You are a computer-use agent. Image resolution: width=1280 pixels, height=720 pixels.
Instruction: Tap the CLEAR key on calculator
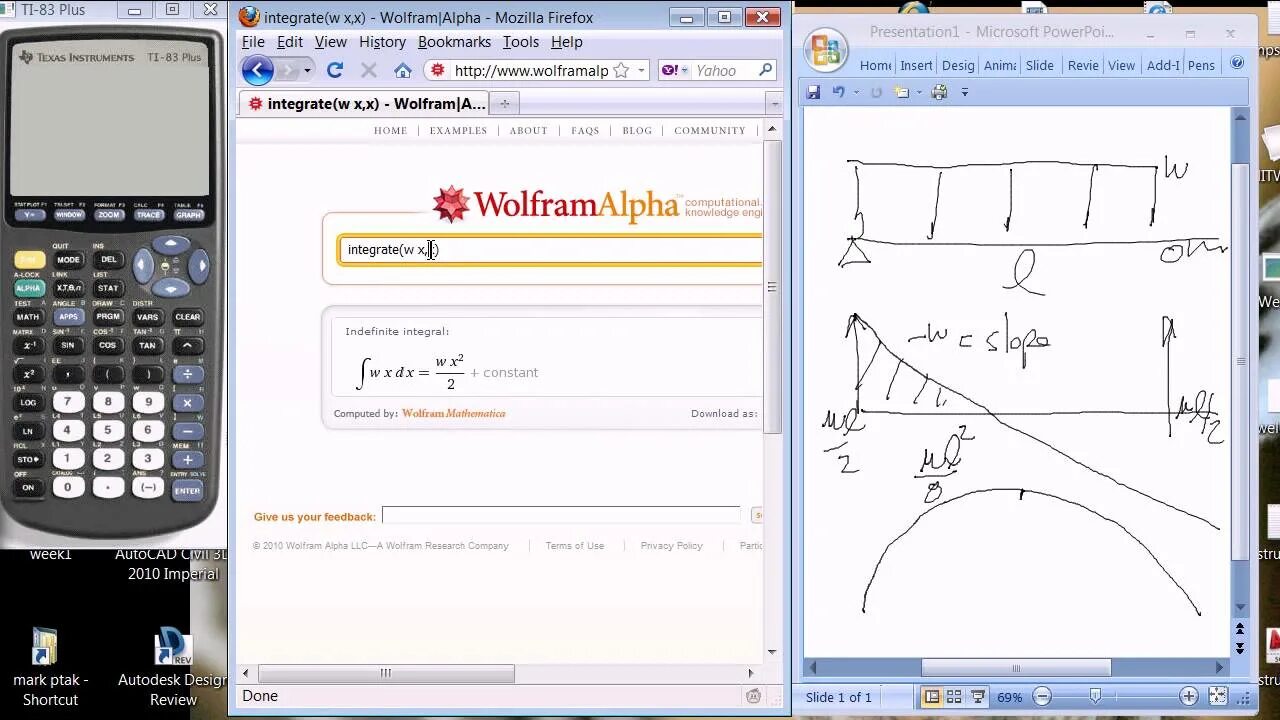(187, 317)
